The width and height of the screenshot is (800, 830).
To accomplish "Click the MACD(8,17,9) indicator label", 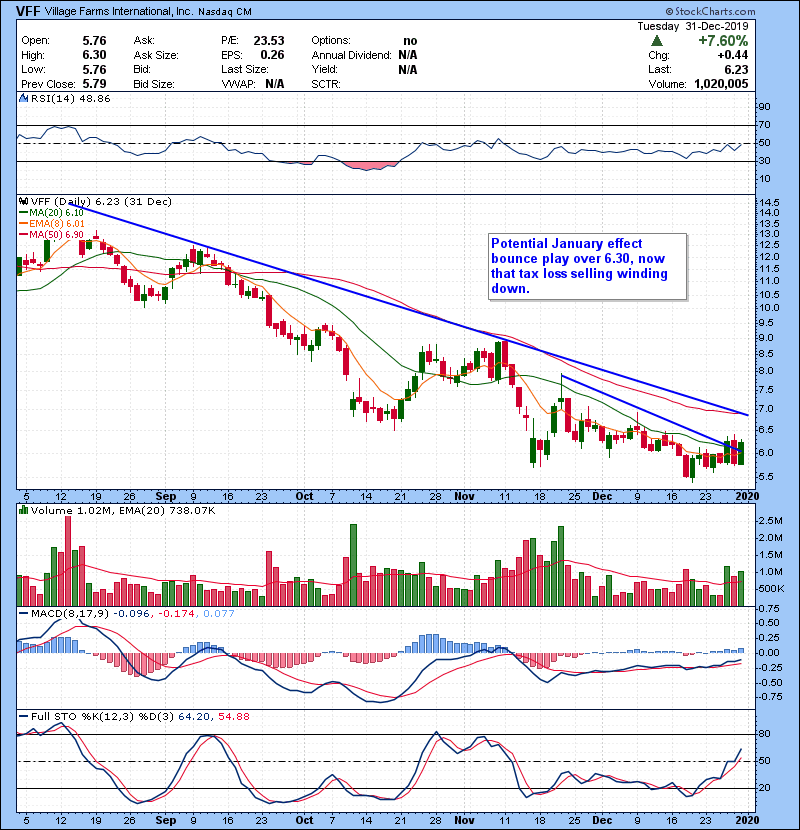I will tap(70, 613).
